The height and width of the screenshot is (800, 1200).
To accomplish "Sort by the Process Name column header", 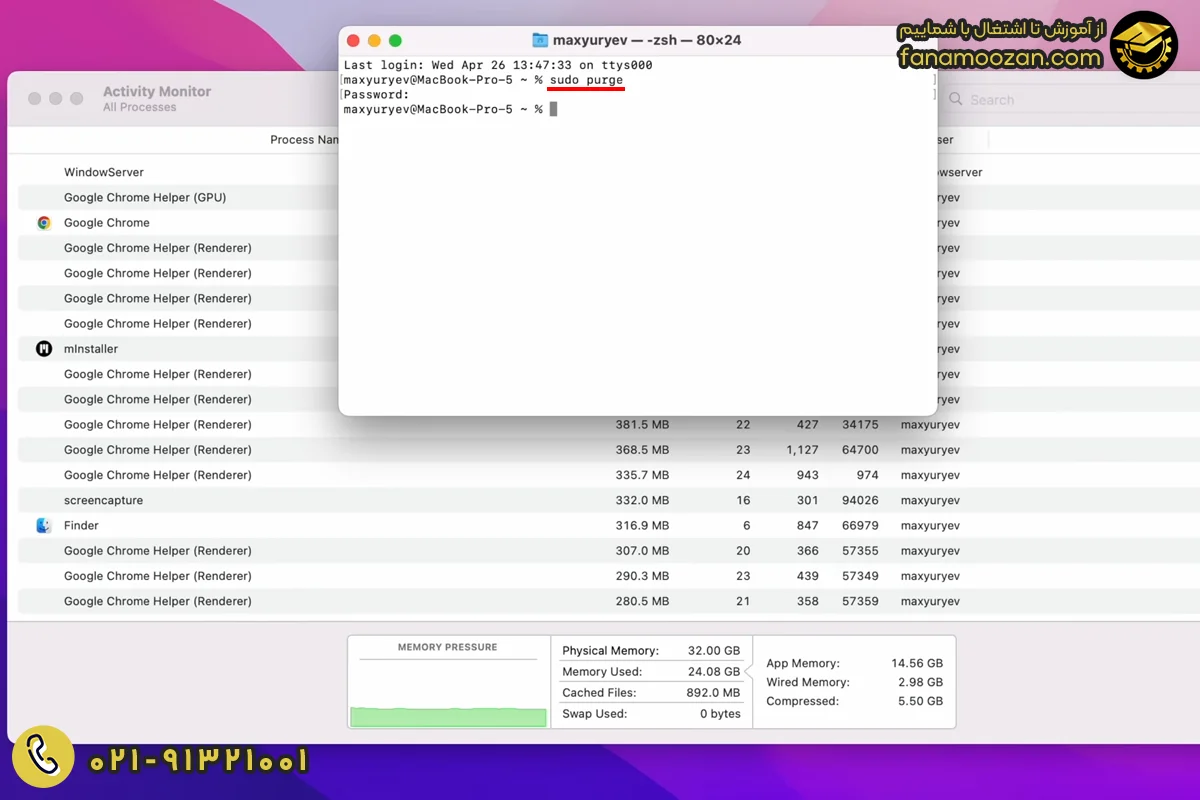I will (x=305, y=140).
